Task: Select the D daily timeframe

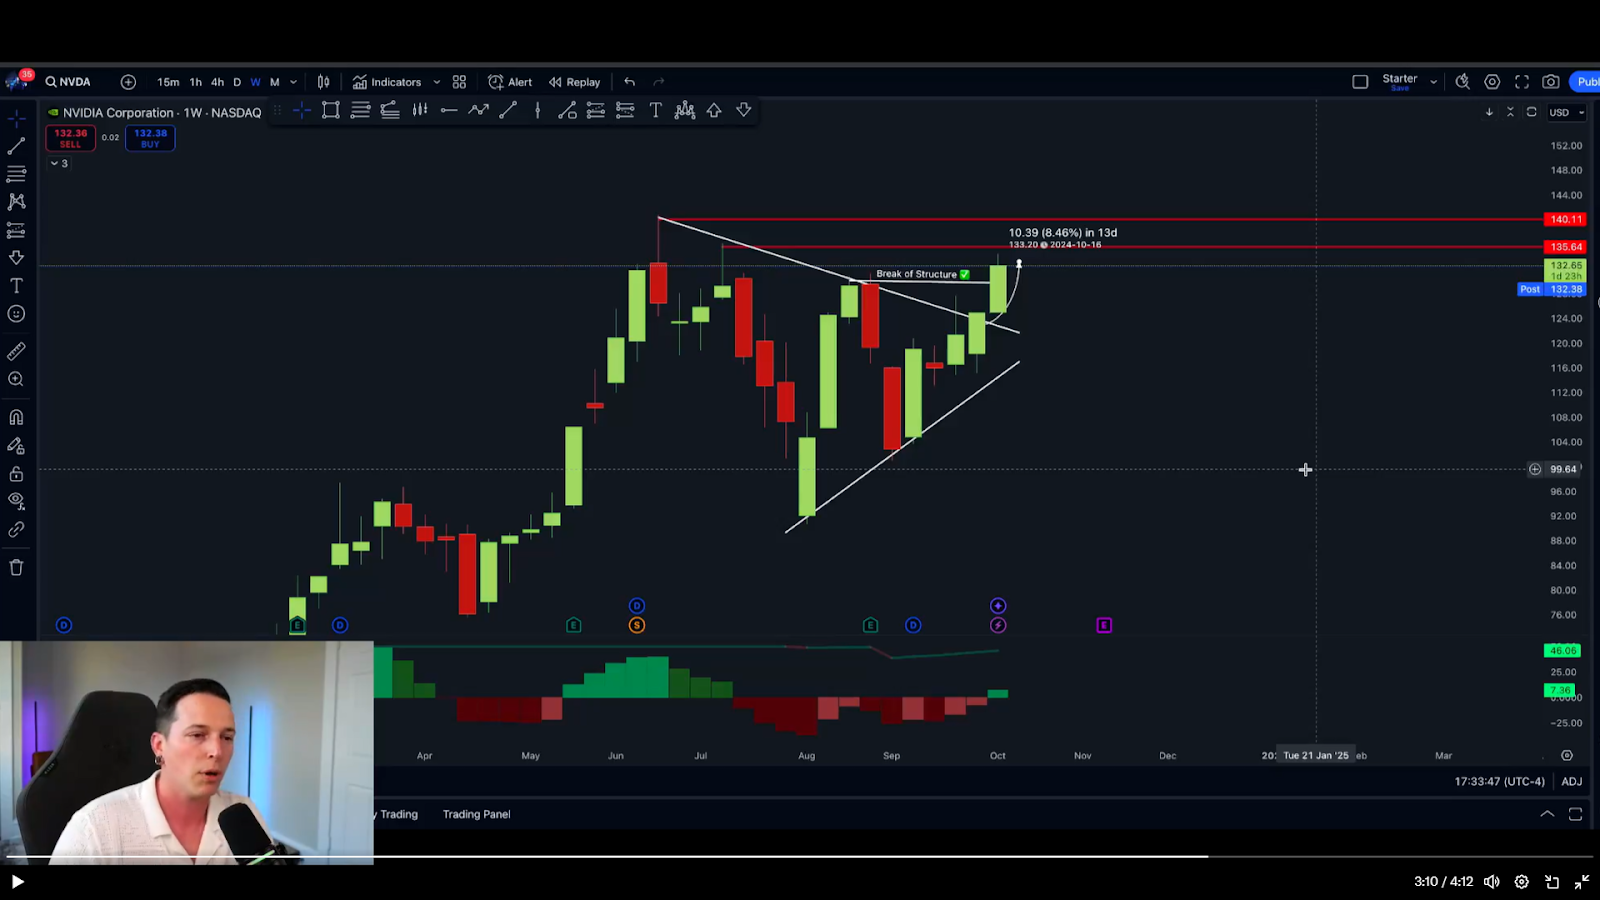Action: click(x=237, y=82)
